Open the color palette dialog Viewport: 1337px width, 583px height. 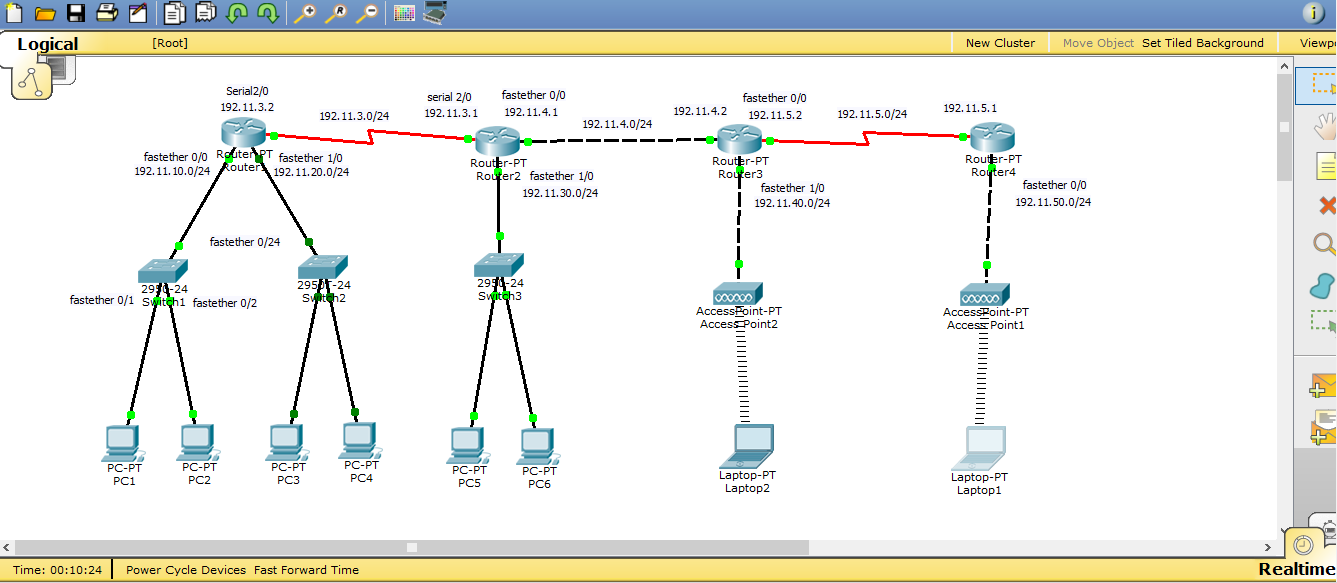click(403, 13)
